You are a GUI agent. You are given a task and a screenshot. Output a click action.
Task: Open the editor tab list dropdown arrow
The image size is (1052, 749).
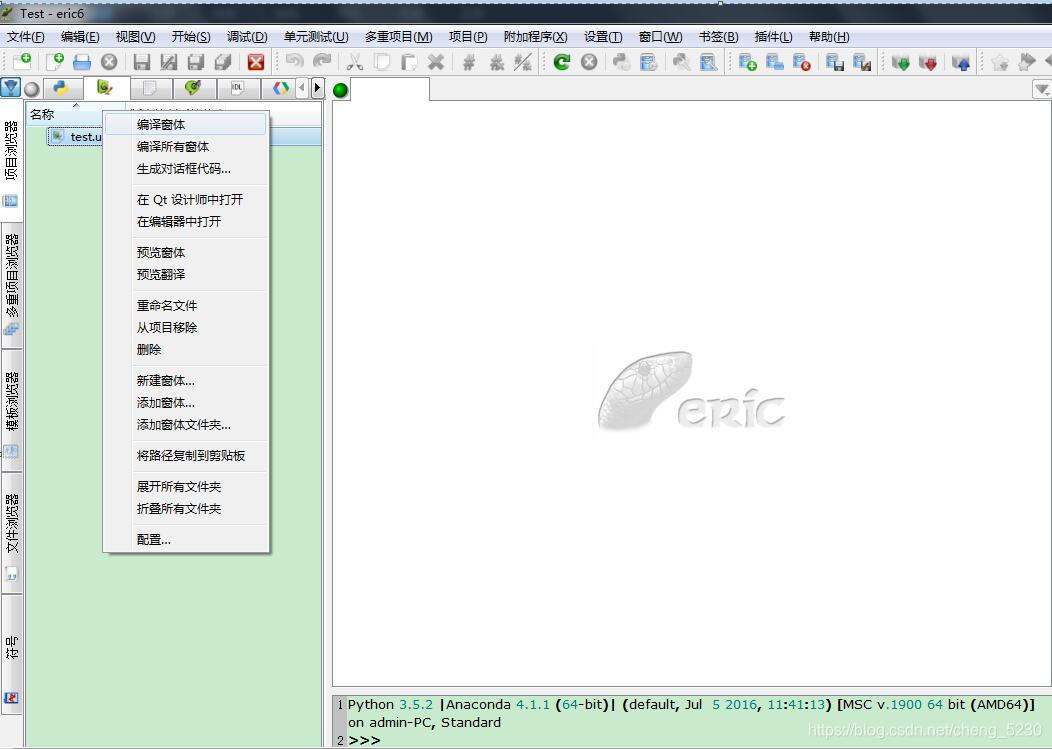(1042, 89)
